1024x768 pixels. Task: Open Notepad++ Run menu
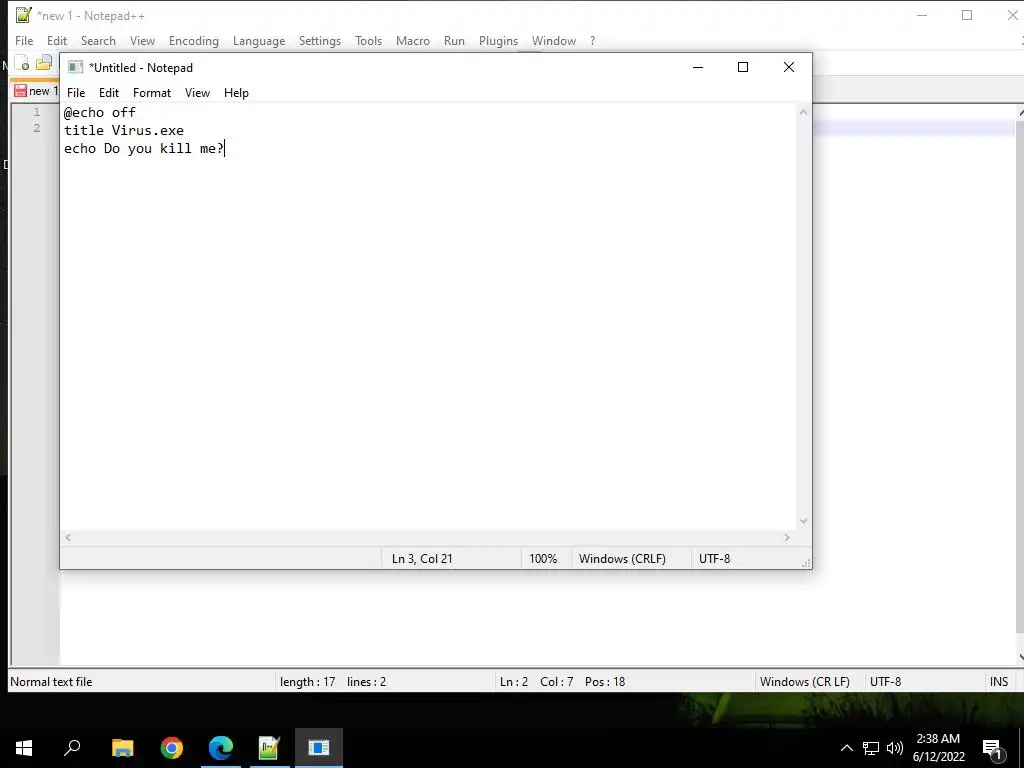(x=454, y=40)
